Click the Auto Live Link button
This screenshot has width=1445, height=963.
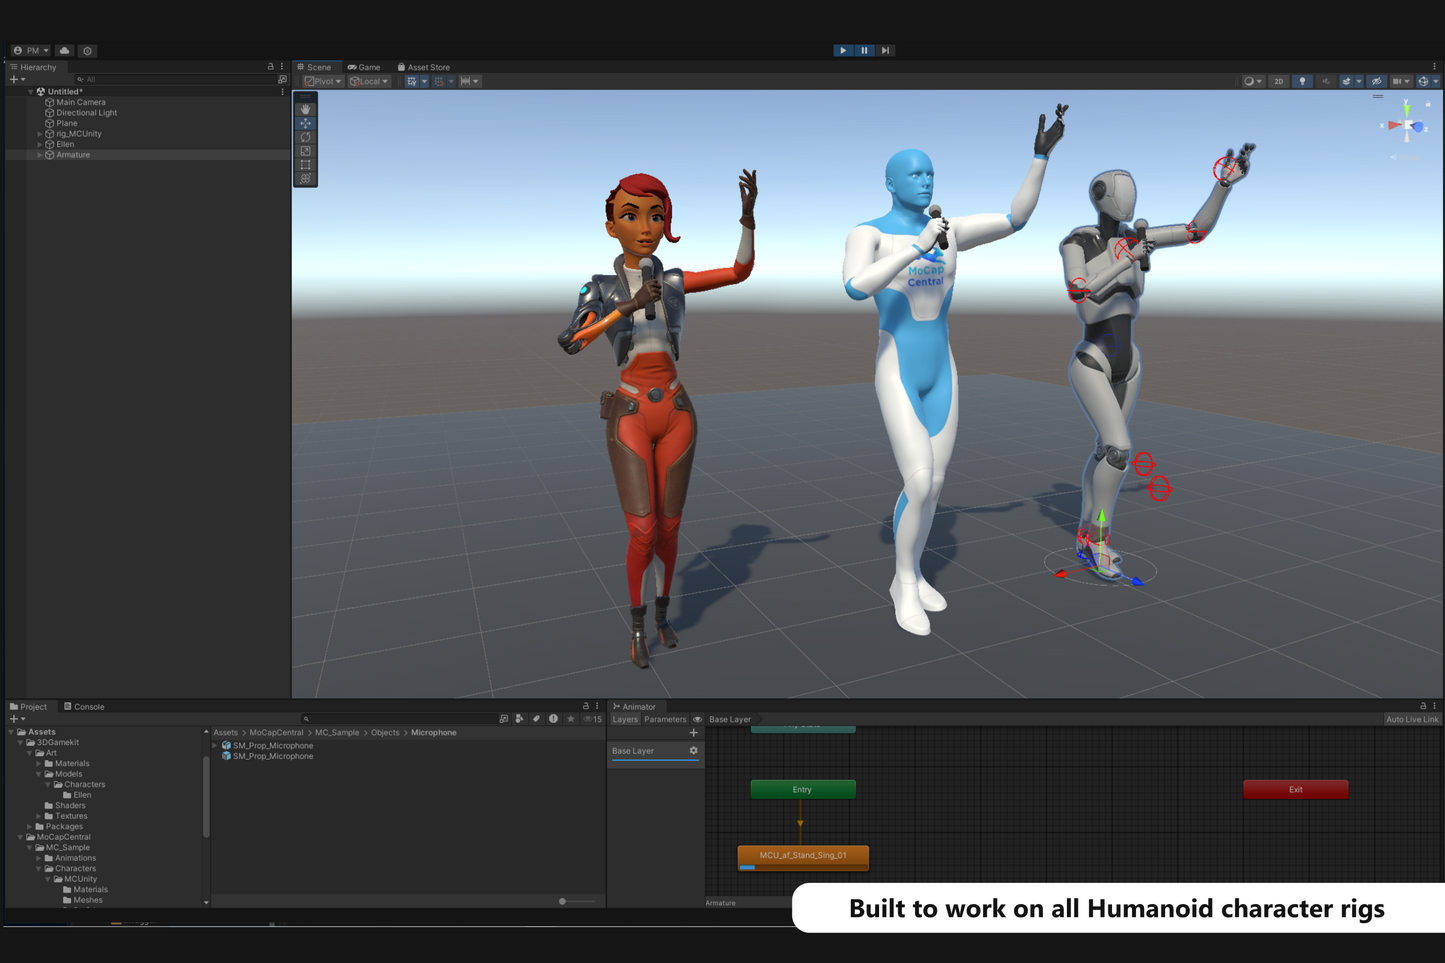tap(1412, 719)
